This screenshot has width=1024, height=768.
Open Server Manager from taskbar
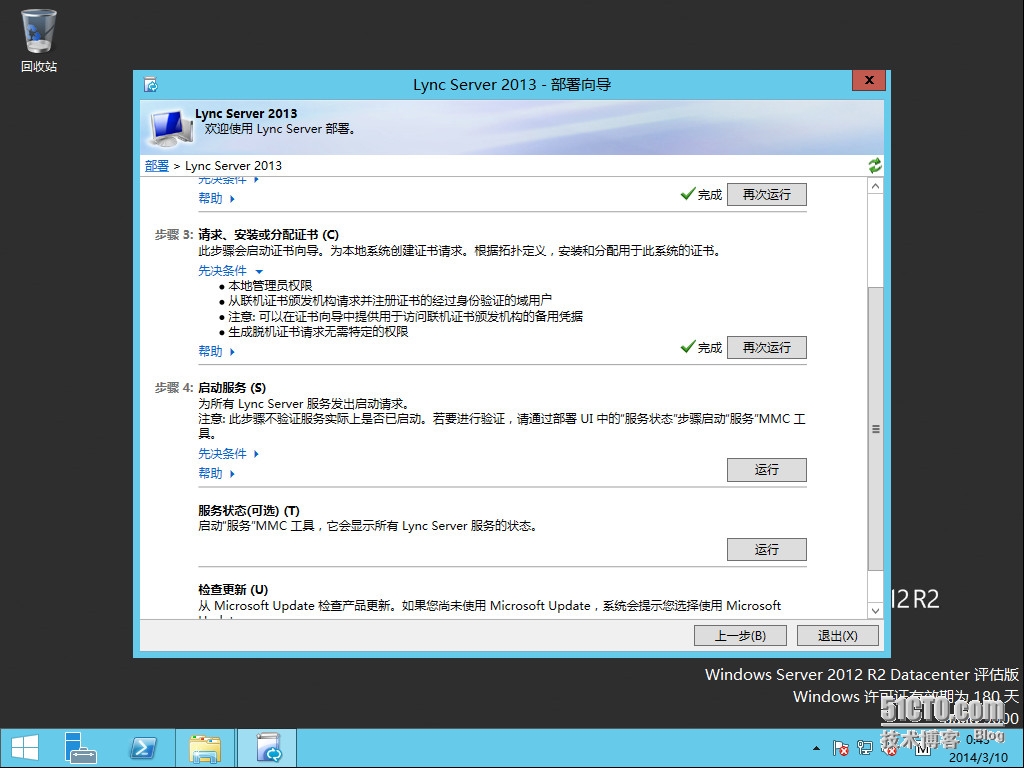[x=80, y=748]
